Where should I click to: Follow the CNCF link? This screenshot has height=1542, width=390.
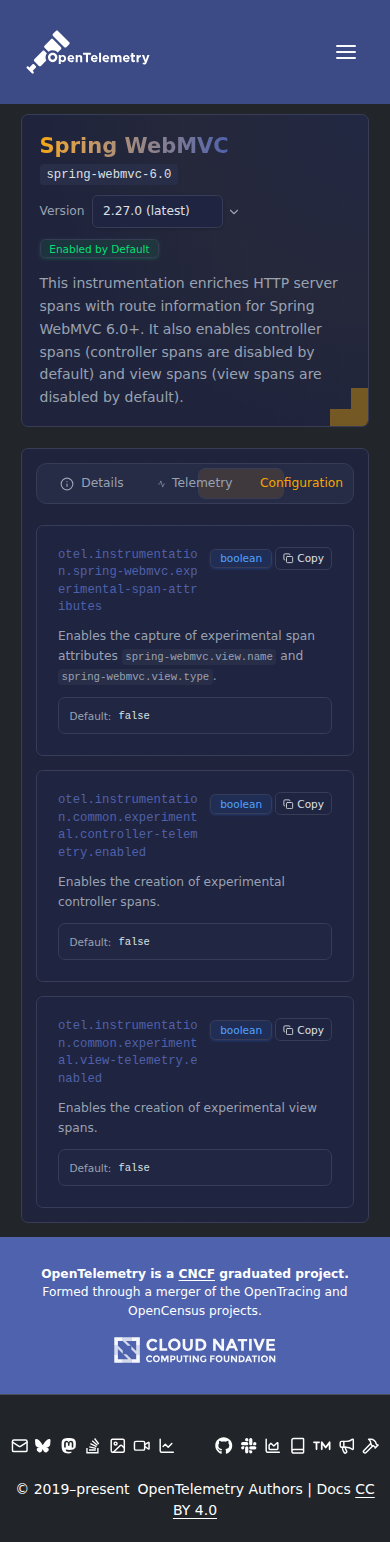click(197, 1274)
